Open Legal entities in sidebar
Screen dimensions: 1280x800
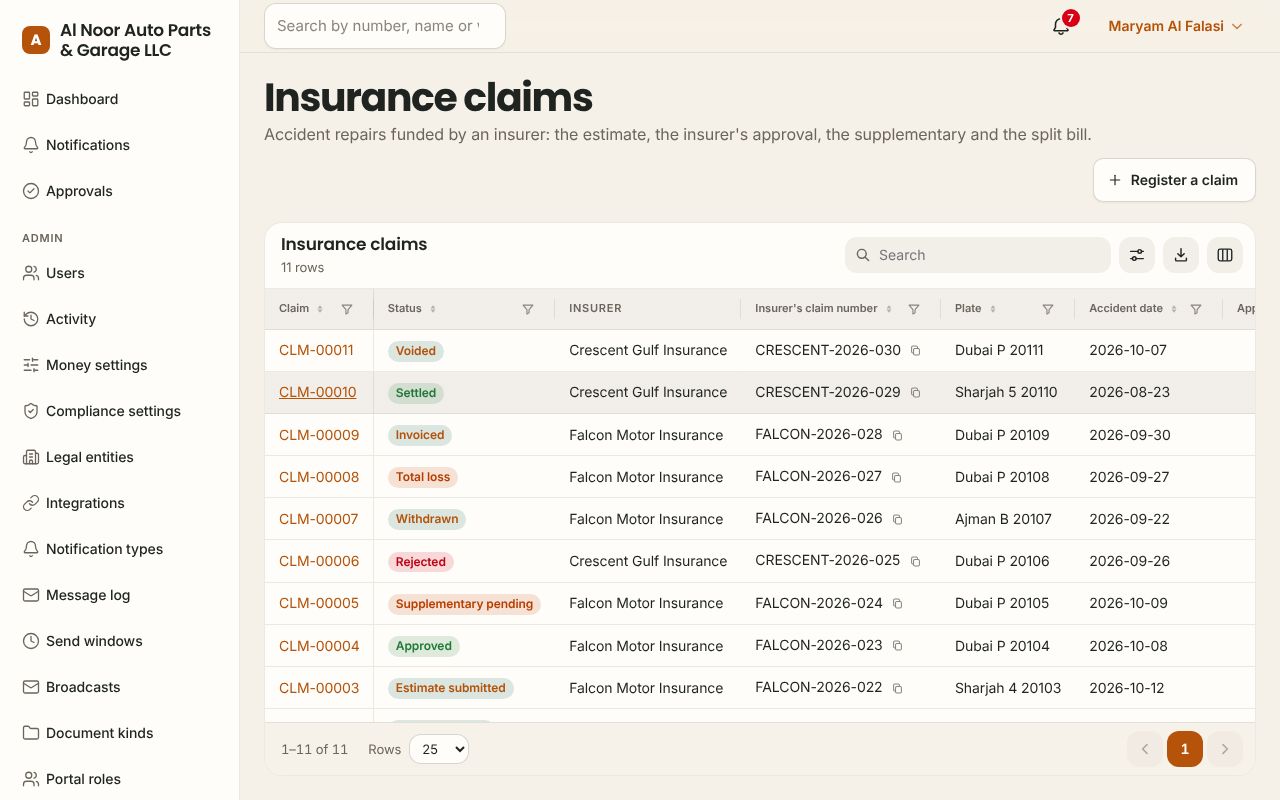(x=120, y=457)
